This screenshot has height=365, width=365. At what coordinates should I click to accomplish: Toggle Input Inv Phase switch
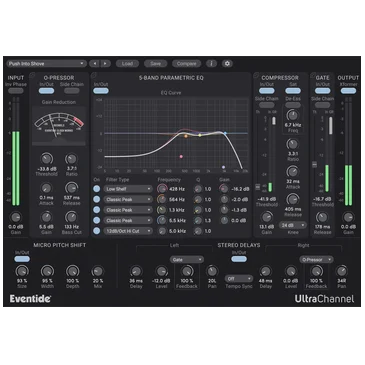pyautogui.click(x=16, y=91)
